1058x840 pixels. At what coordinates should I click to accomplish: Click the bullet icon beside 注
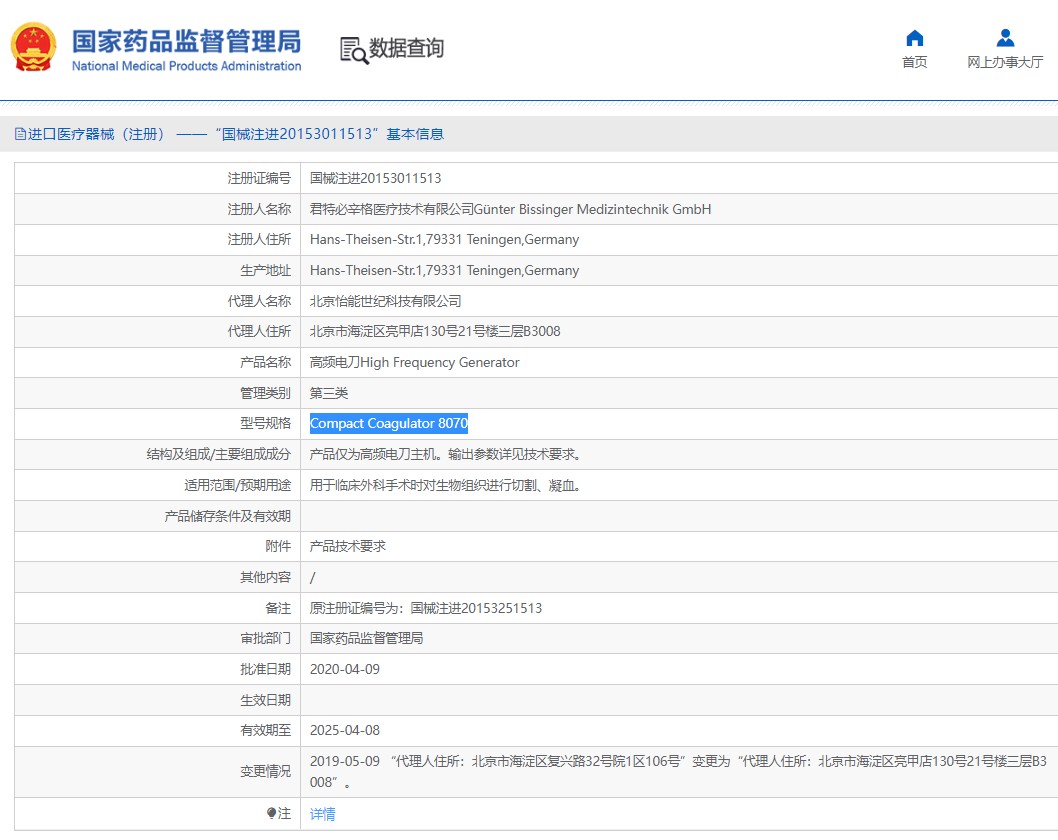point(271,814)
